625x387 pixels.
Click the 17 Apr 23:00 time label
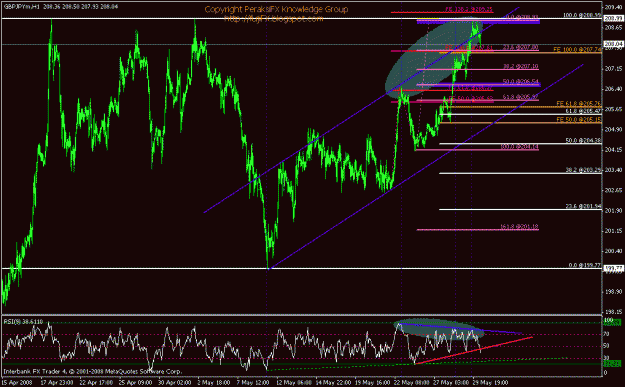[x=57, y=383]
